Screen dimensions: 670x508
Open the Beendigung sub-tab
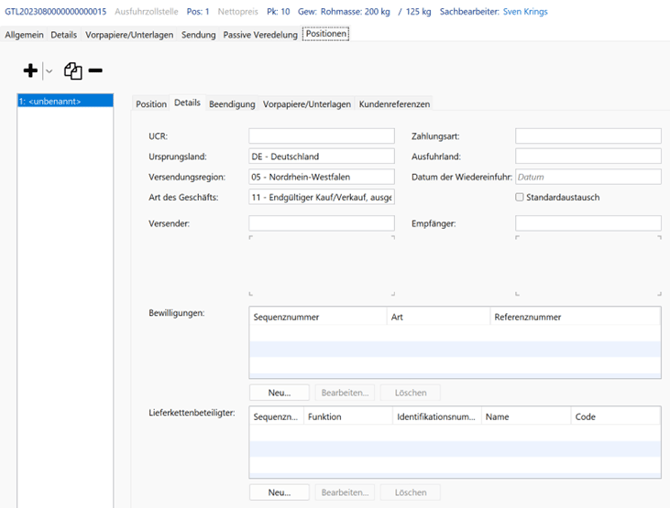[232, 104]
